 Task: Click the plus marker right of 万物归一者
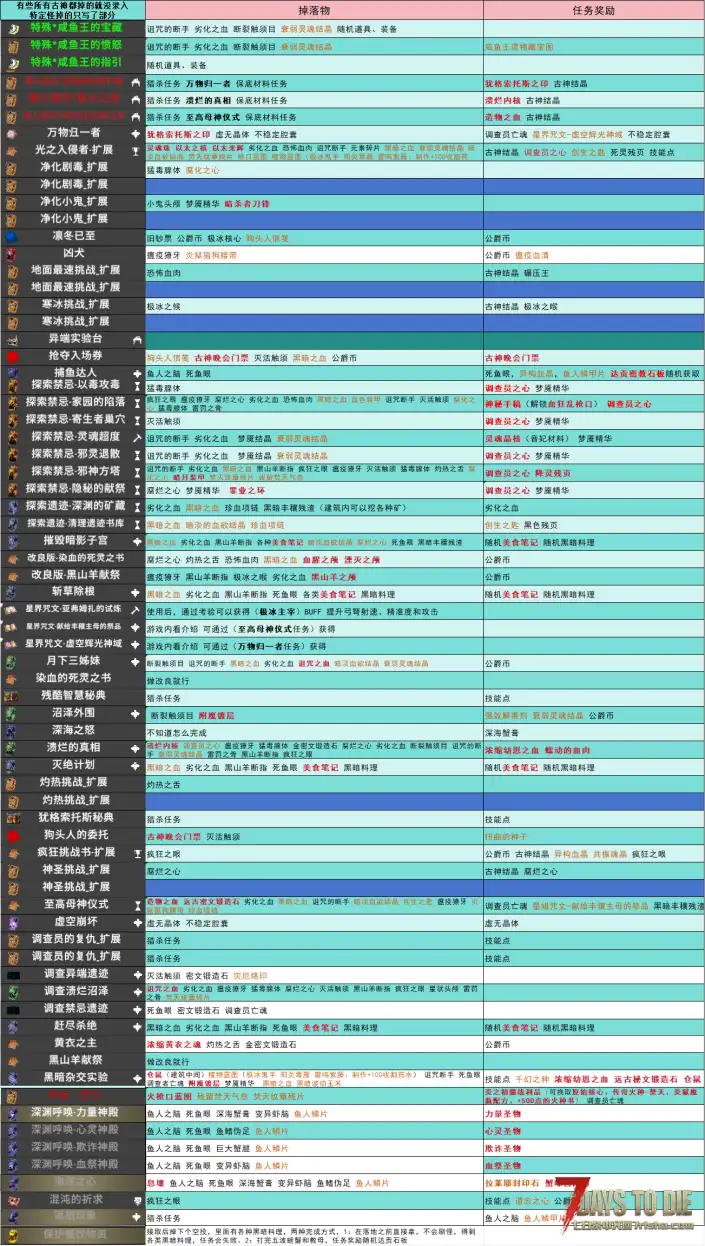[x=135, y=132]
